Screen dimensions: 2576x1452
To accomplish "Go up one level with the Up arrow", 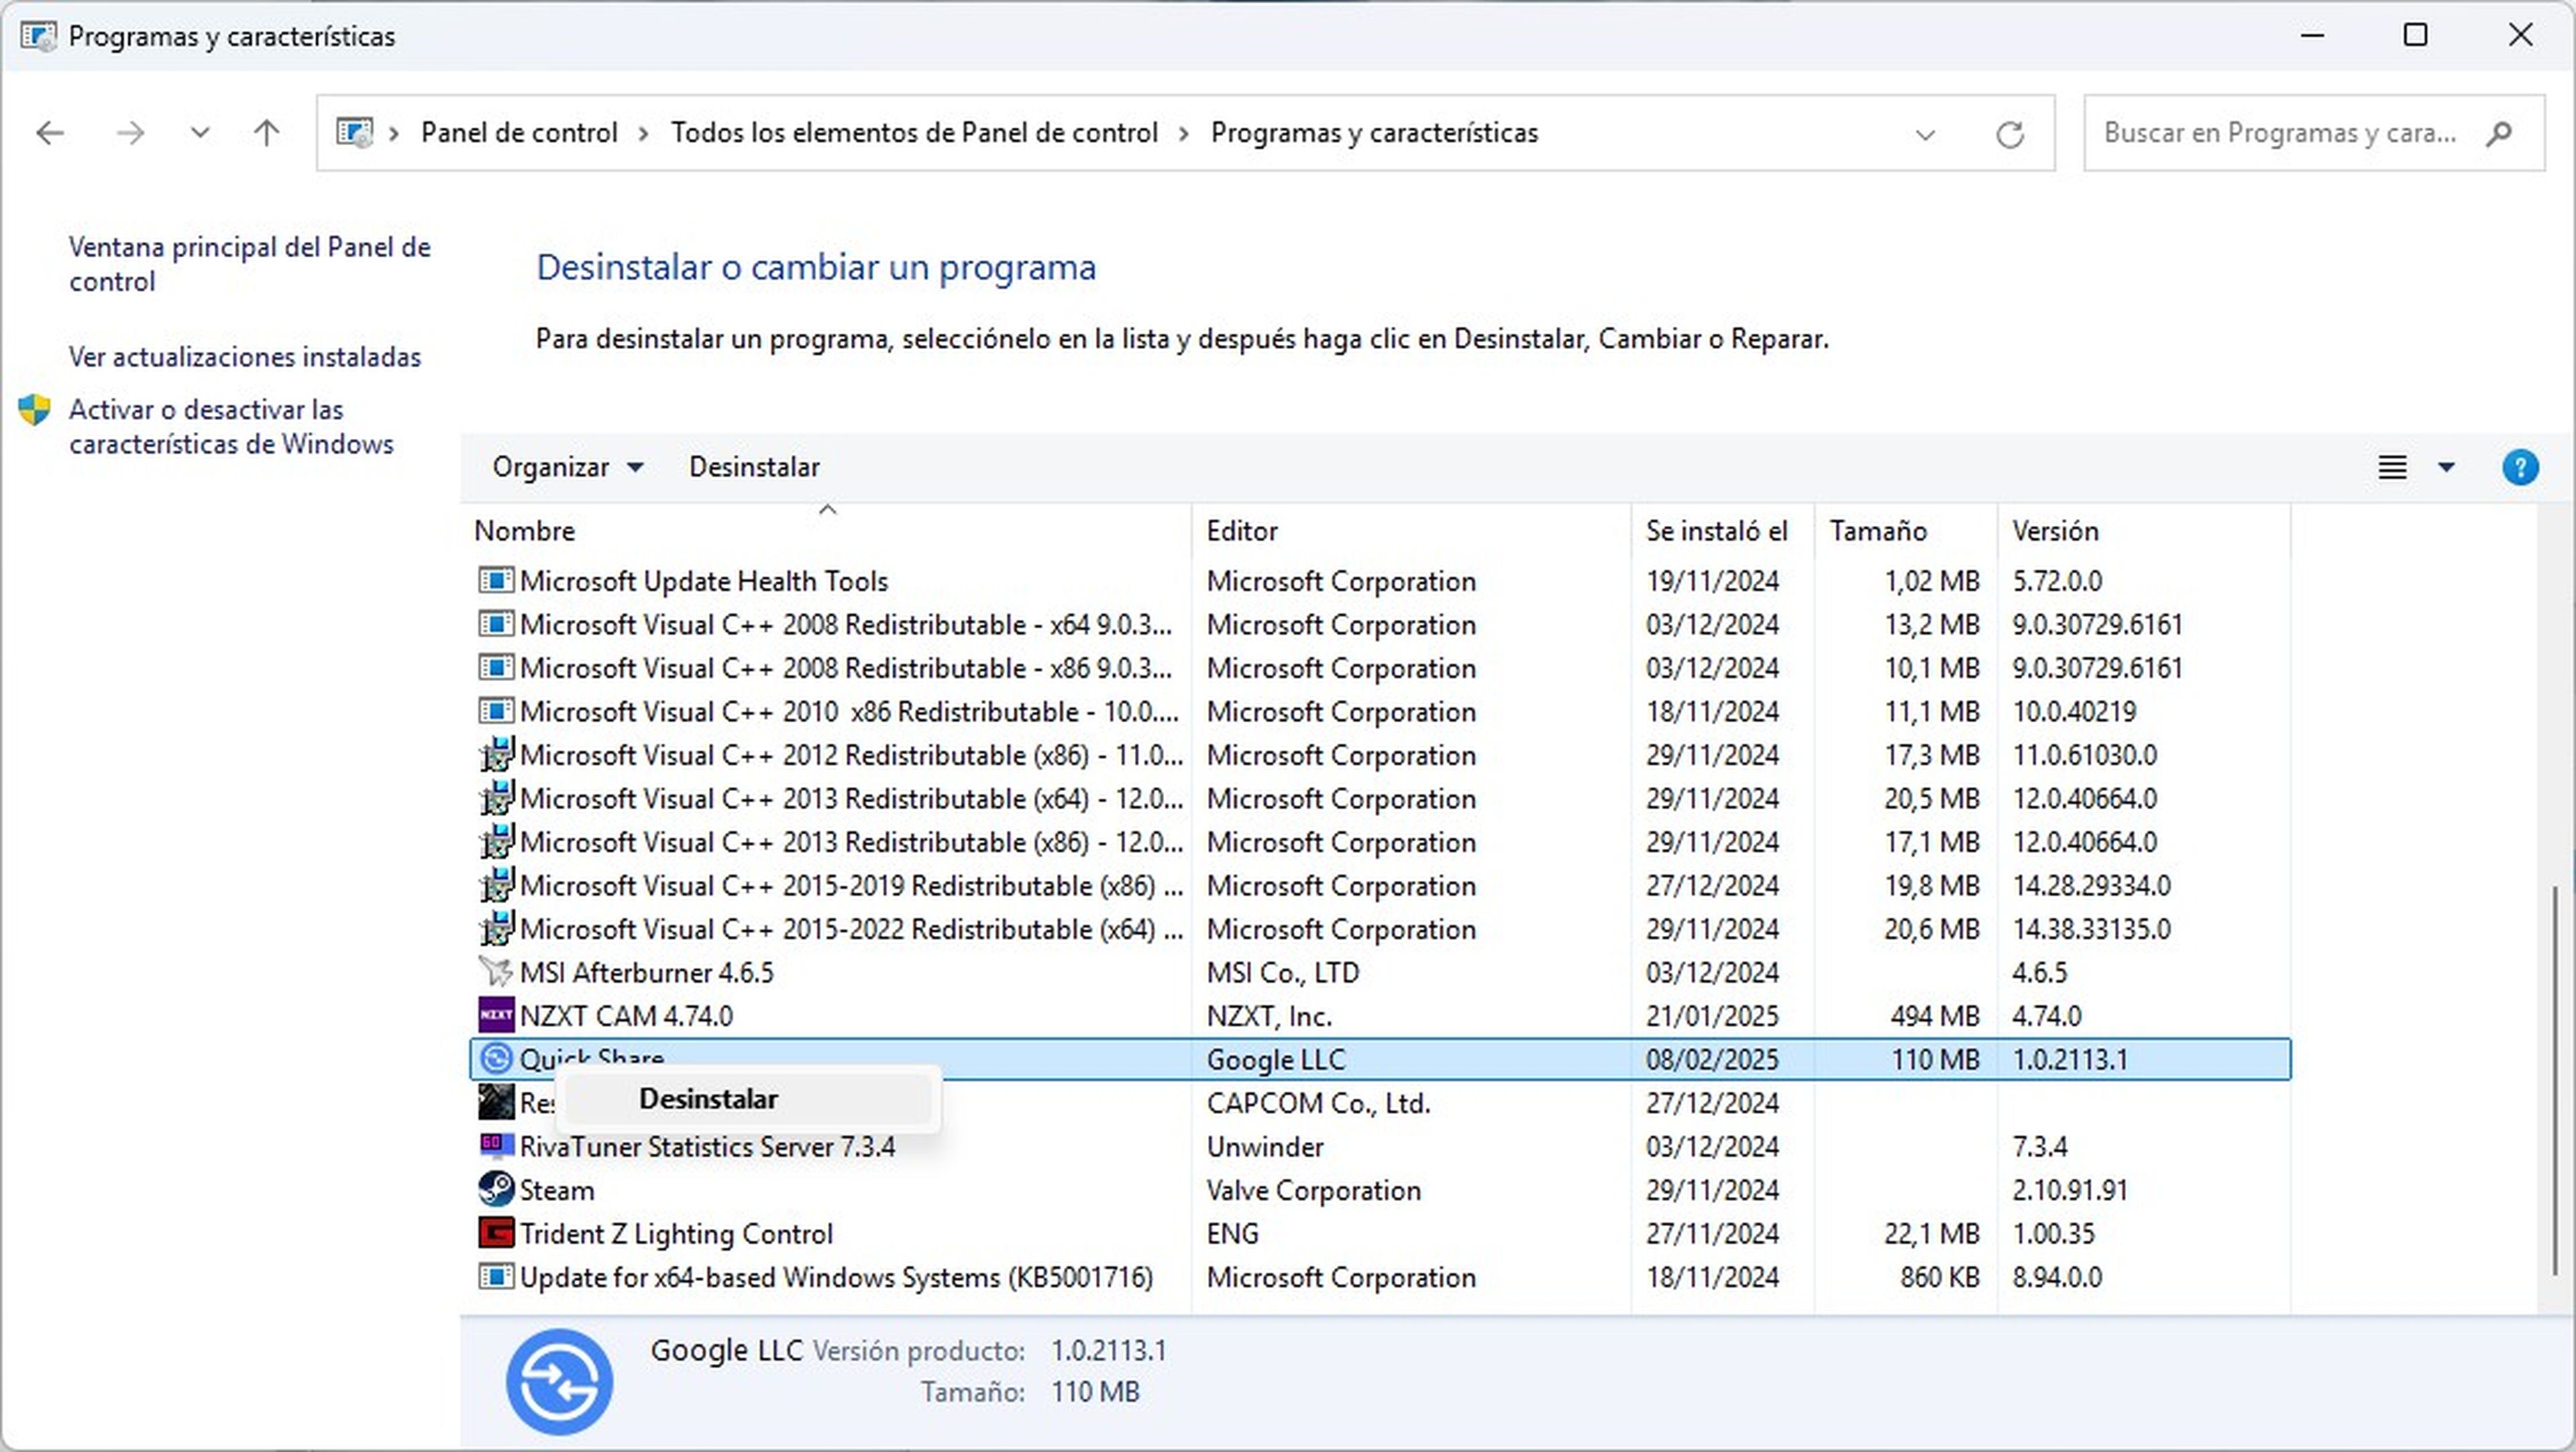I will tap(266, 133).
